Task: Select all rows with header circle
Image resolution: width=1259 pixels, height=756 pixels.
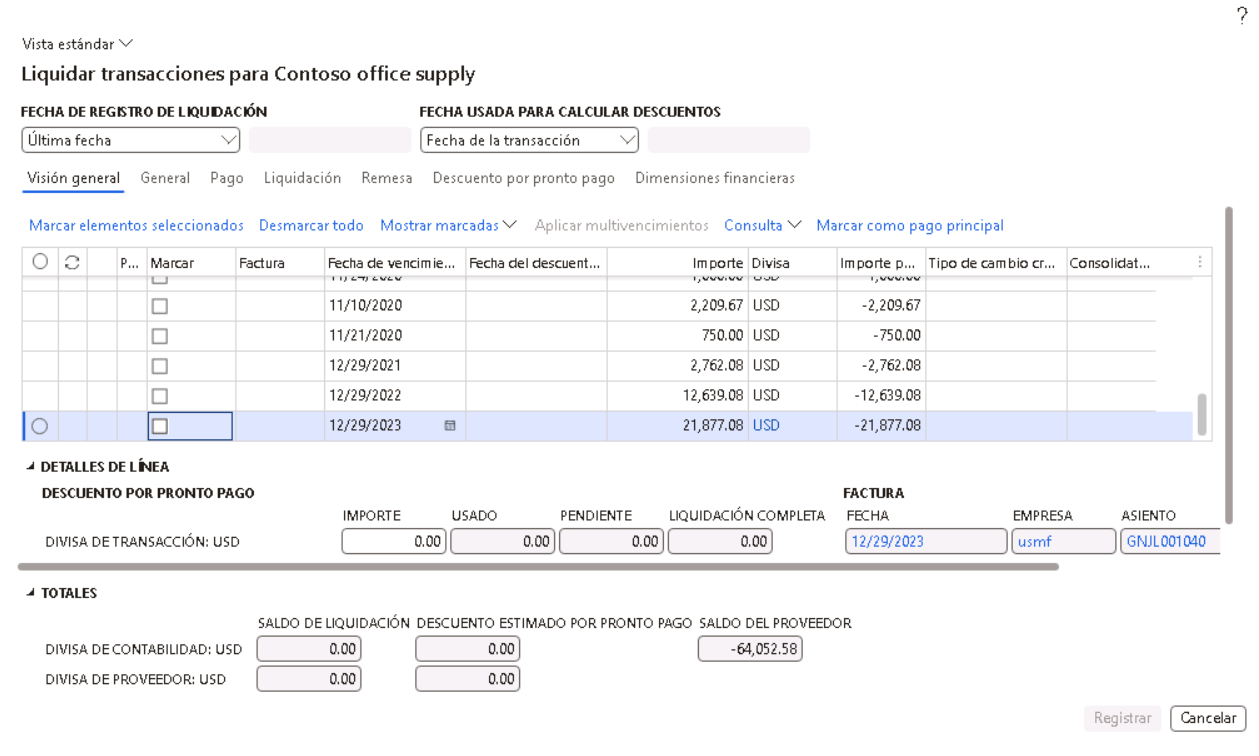Action: pos(40,263)
